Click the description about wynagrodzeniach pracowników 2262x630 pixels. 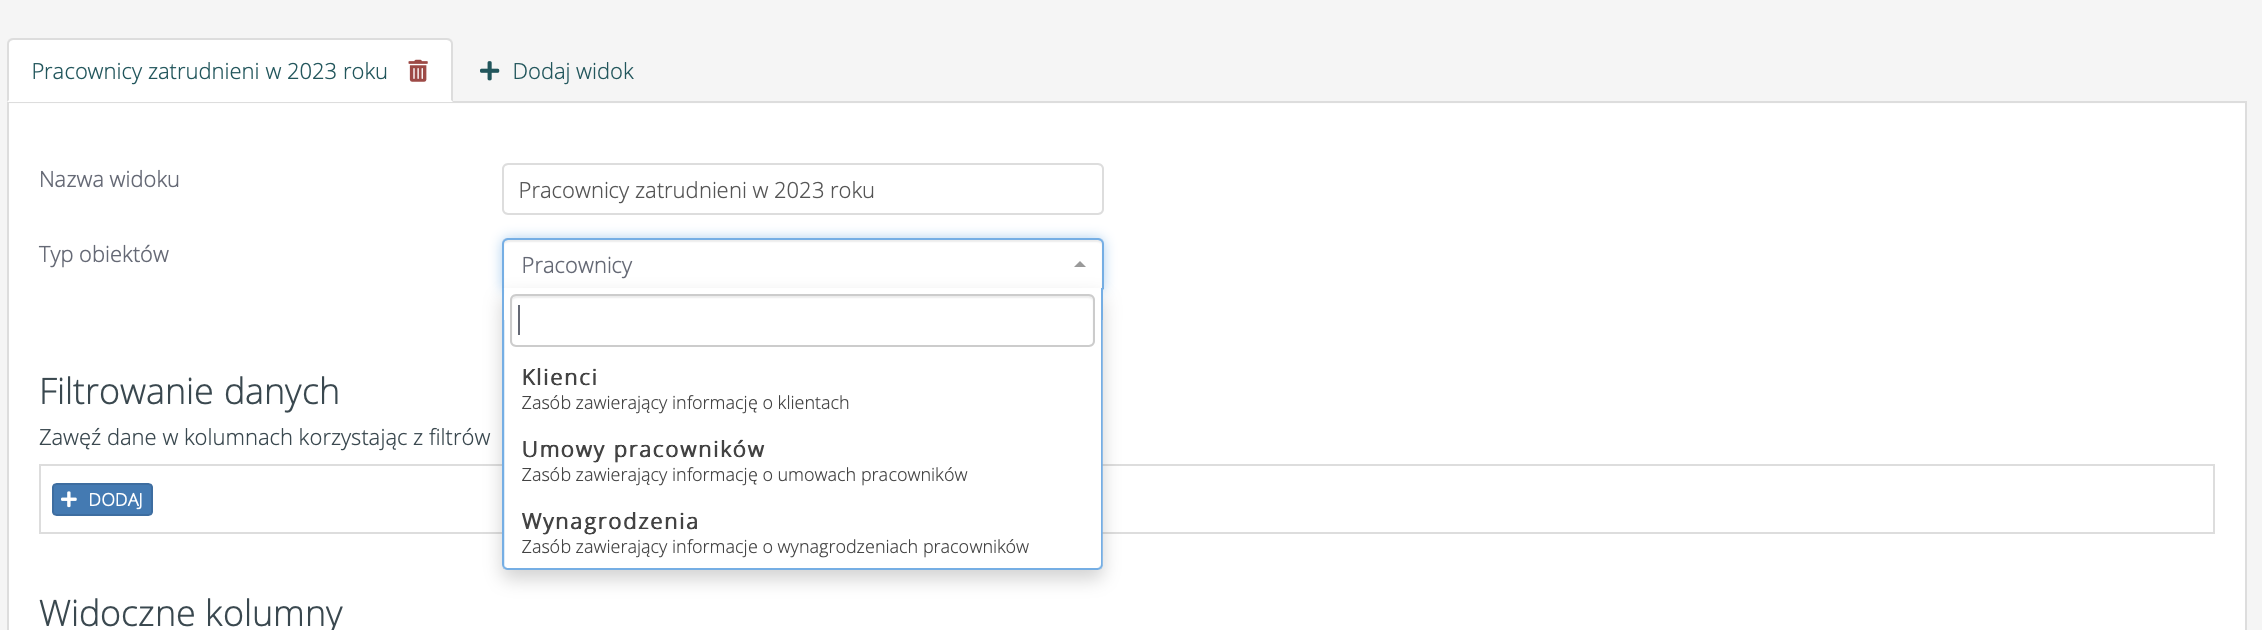tap(775, 547)
